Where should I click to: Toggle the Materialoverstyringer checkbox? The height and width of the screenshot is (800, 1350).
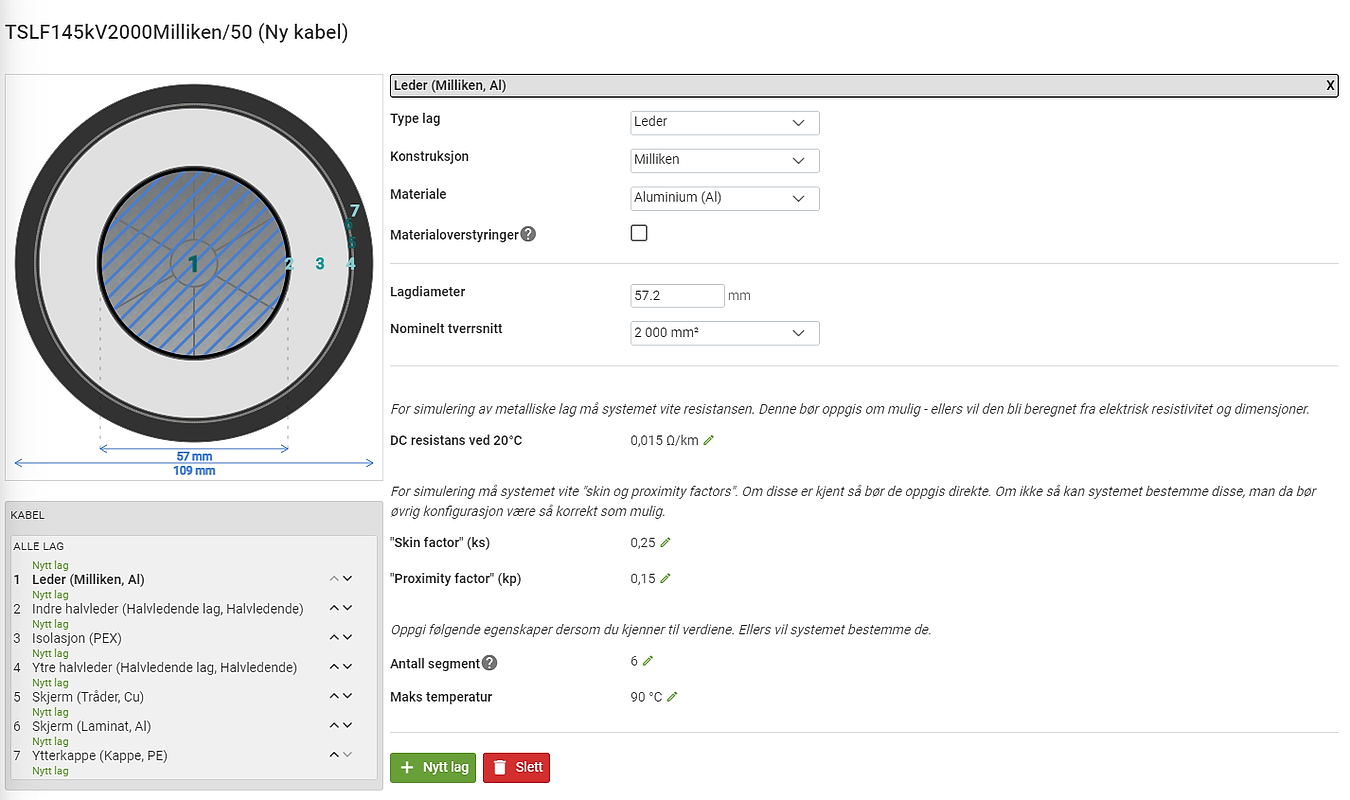(639, 233)
